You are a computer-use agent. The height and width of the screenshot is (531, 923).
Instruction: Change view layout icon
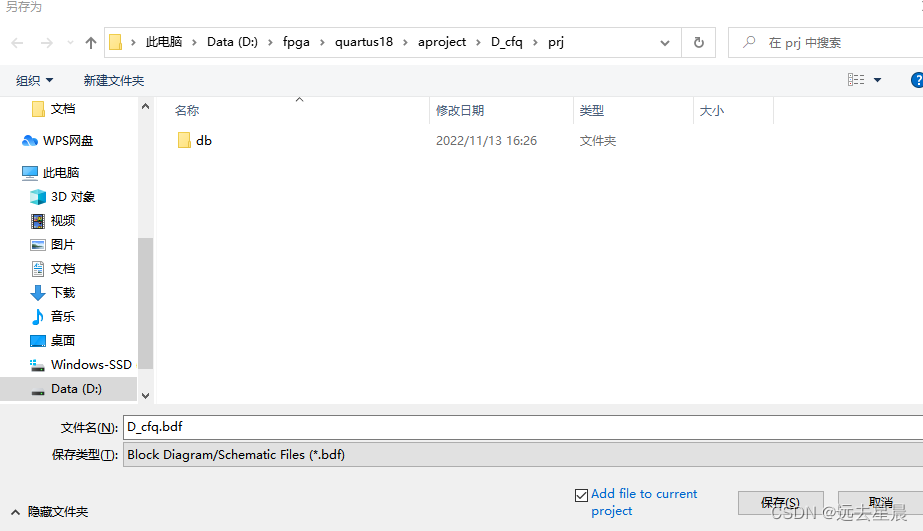(x=856, y=79)
